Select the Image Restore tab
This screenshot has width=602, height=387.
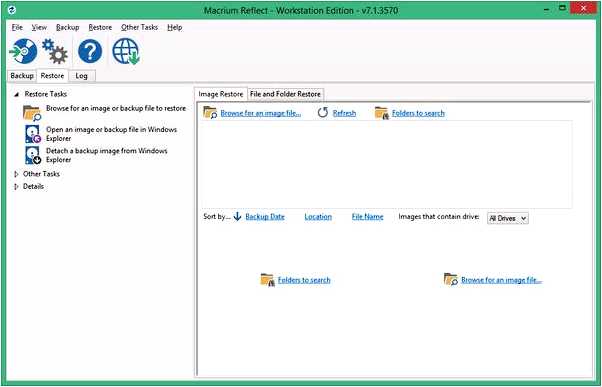point(221,94)
